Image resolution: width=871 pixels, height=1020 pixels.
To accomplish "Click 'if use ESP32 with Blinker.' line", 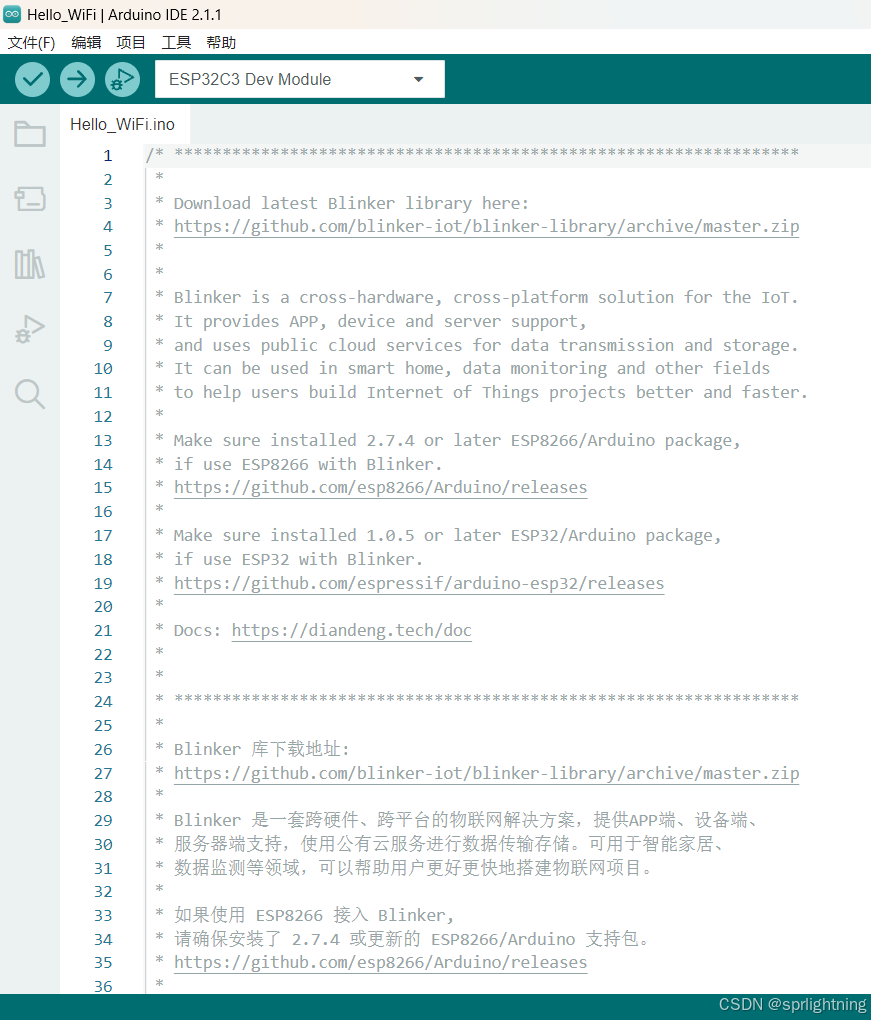I will tap(298, 559).
